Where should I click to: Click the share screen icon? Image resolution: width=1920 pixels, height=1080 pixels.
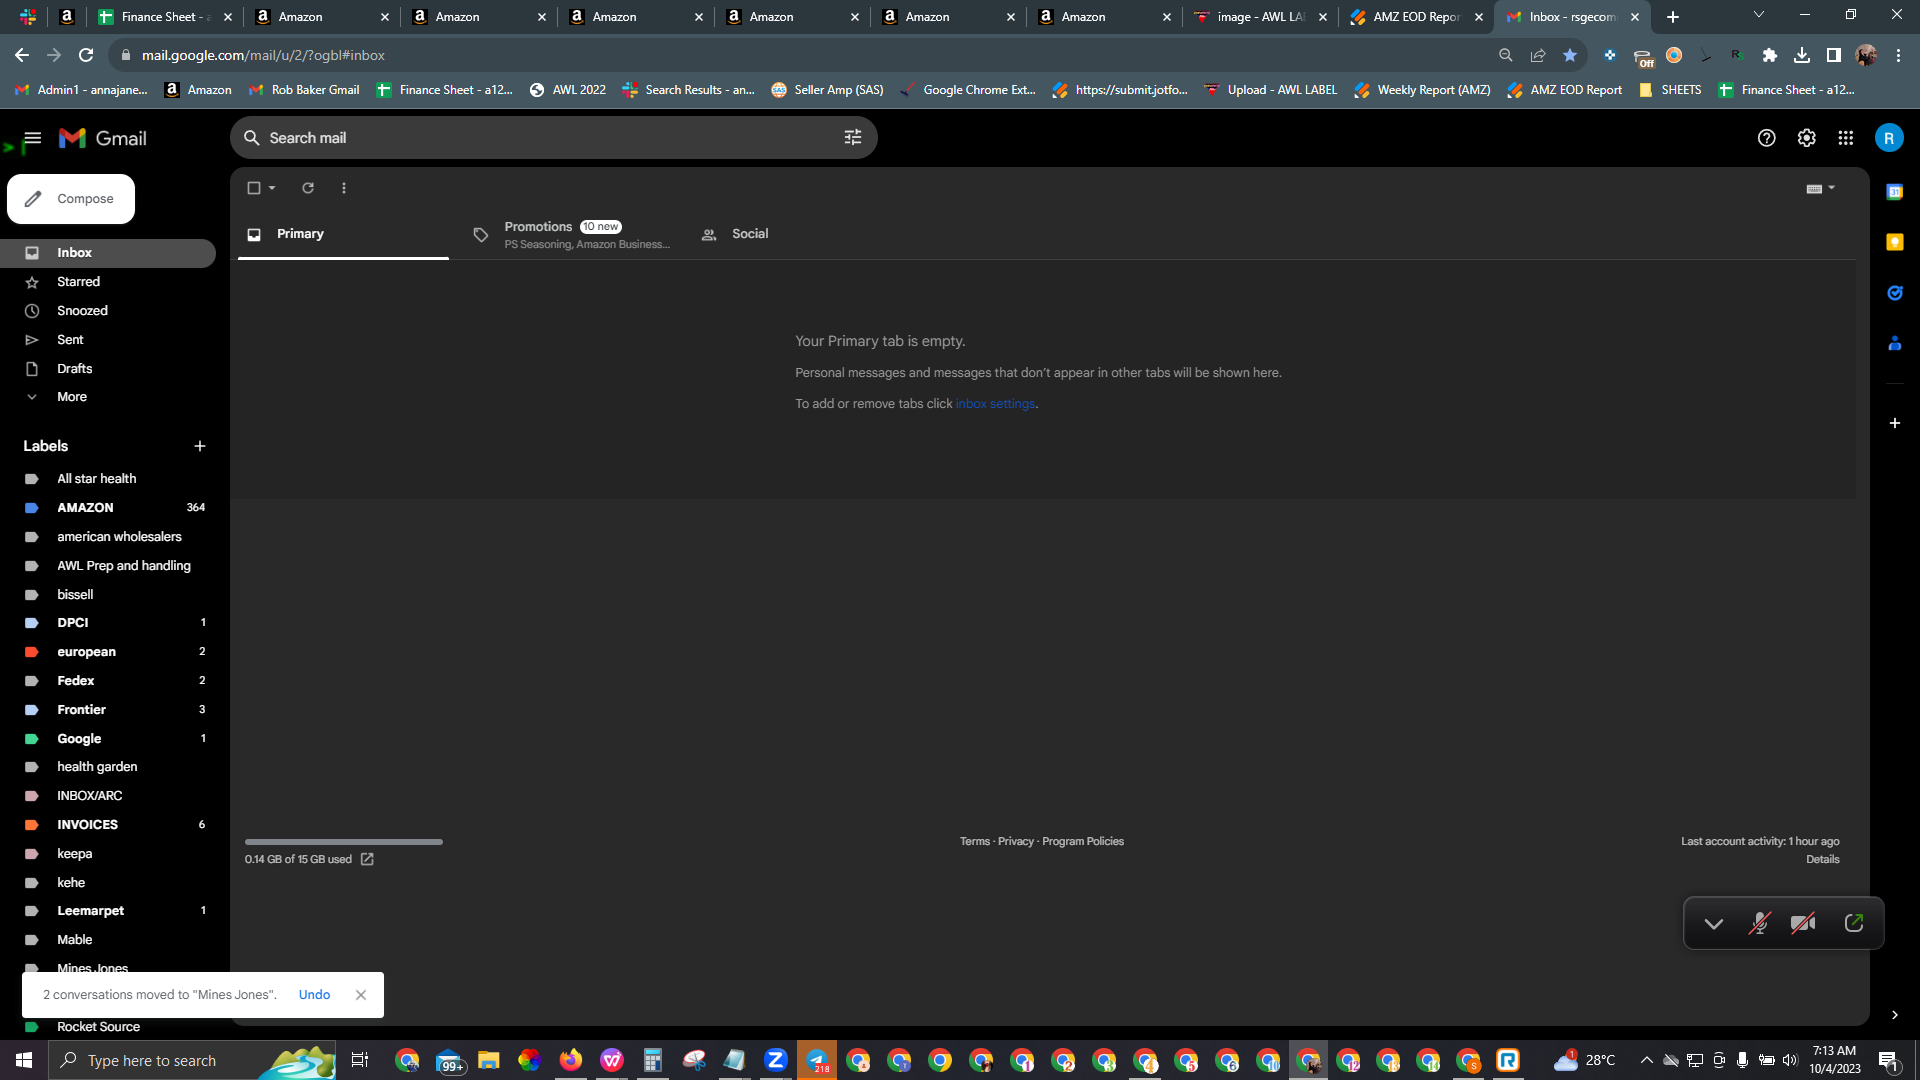[x=1853, y=924]
